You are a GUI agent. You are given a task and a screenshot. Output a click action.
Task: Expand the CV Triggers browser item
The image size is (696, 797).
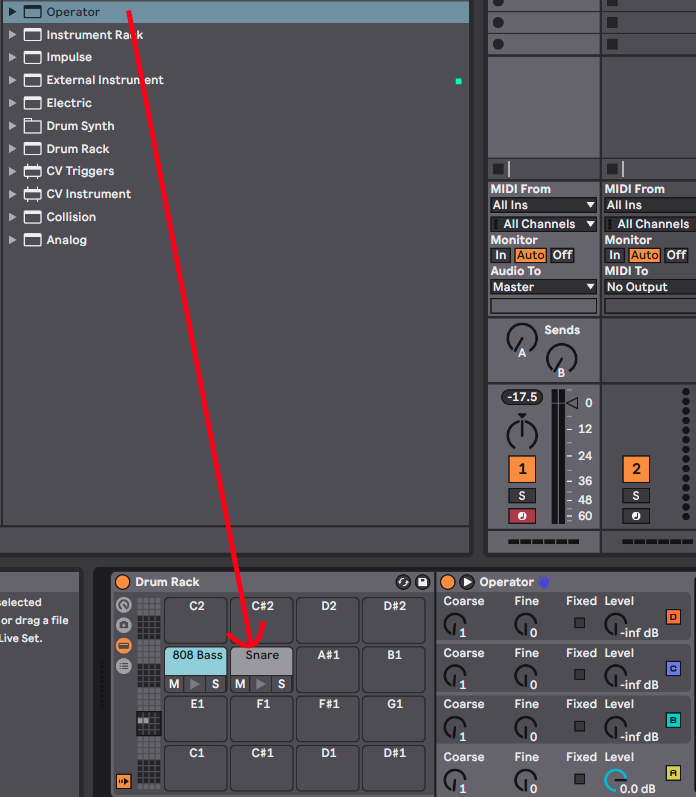tap(12, 171)
